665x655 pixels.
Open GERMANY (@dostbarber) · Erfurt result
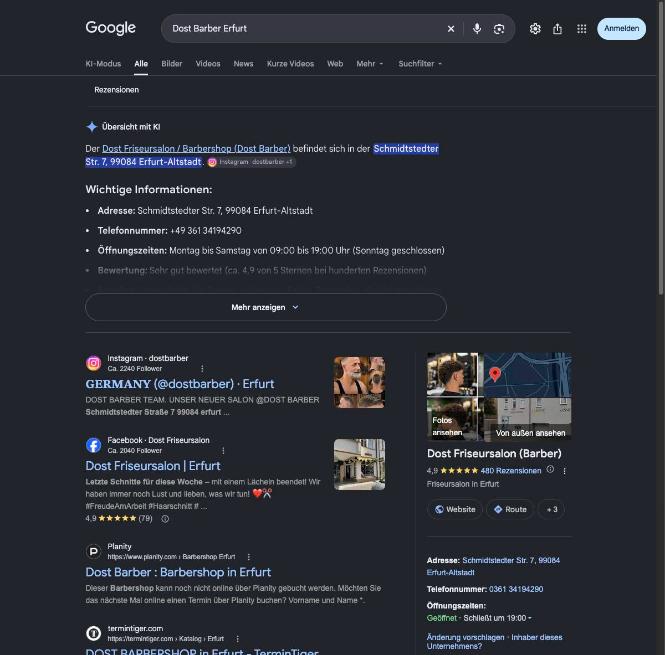tap(180, 384)
